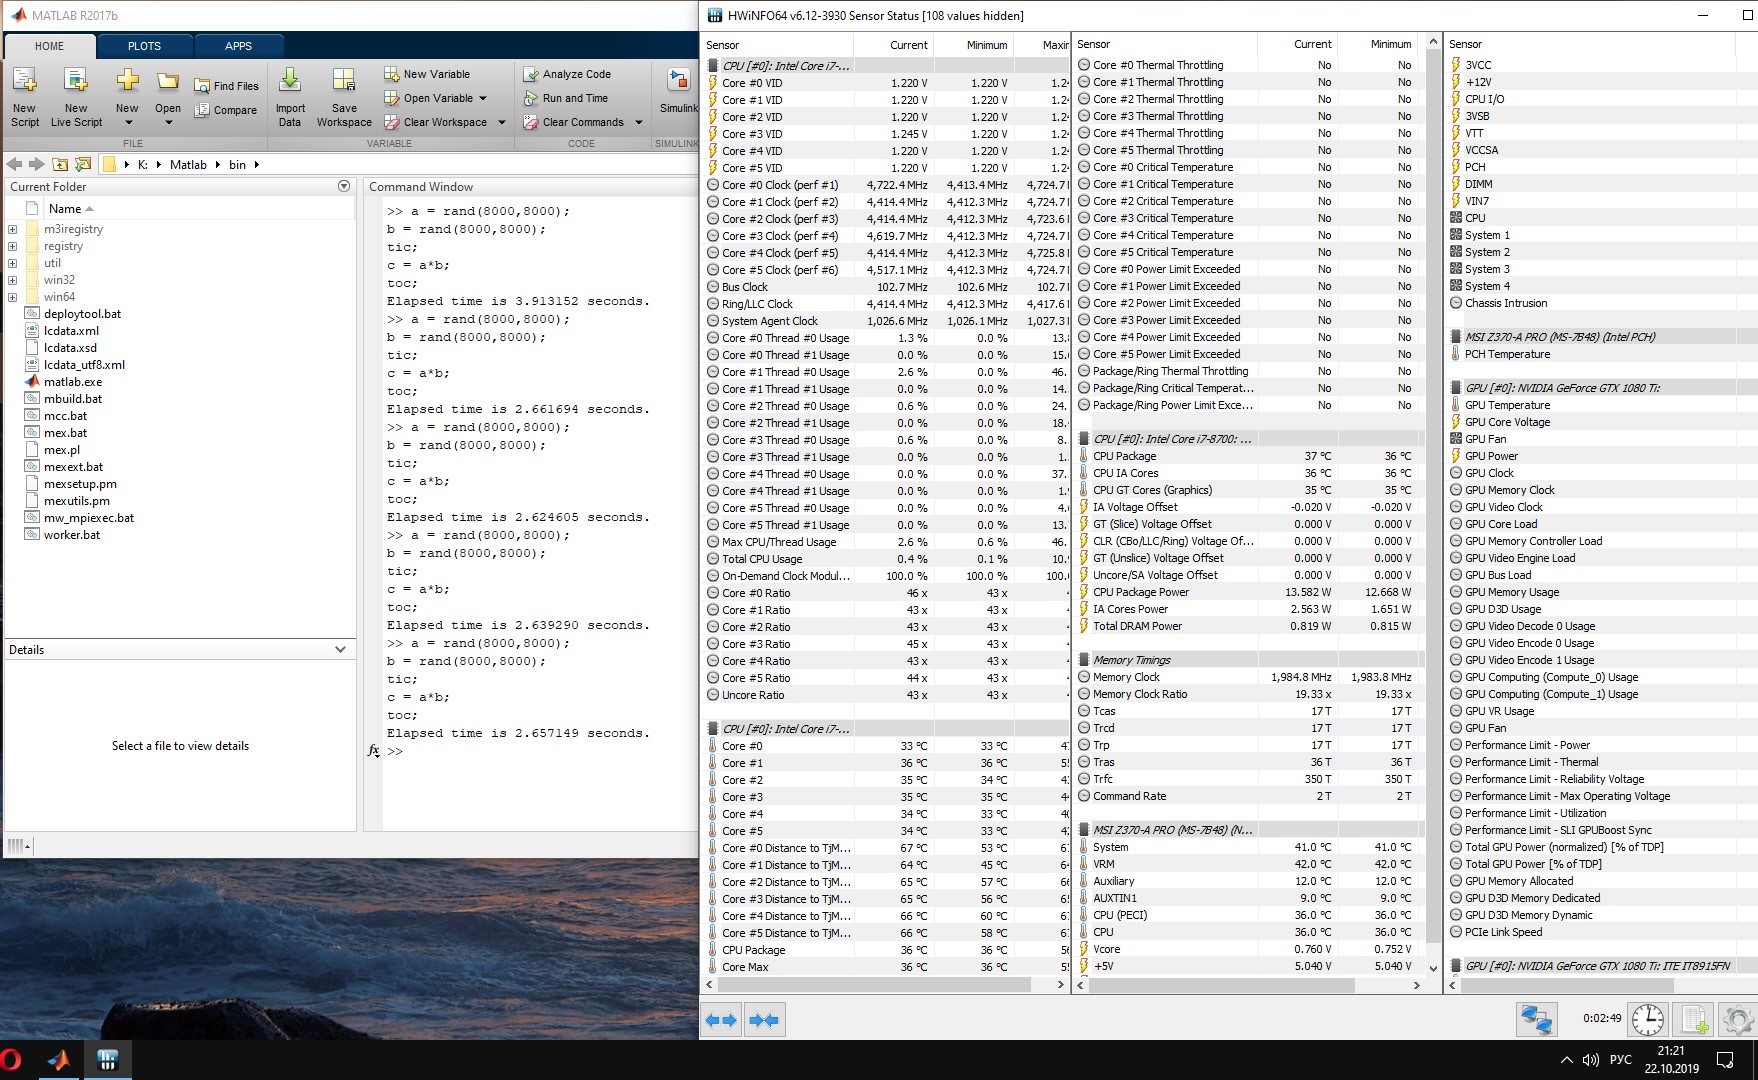Click the K: drive path segment
This screenshot has height=1080, width=1758.
coord(143,164)
